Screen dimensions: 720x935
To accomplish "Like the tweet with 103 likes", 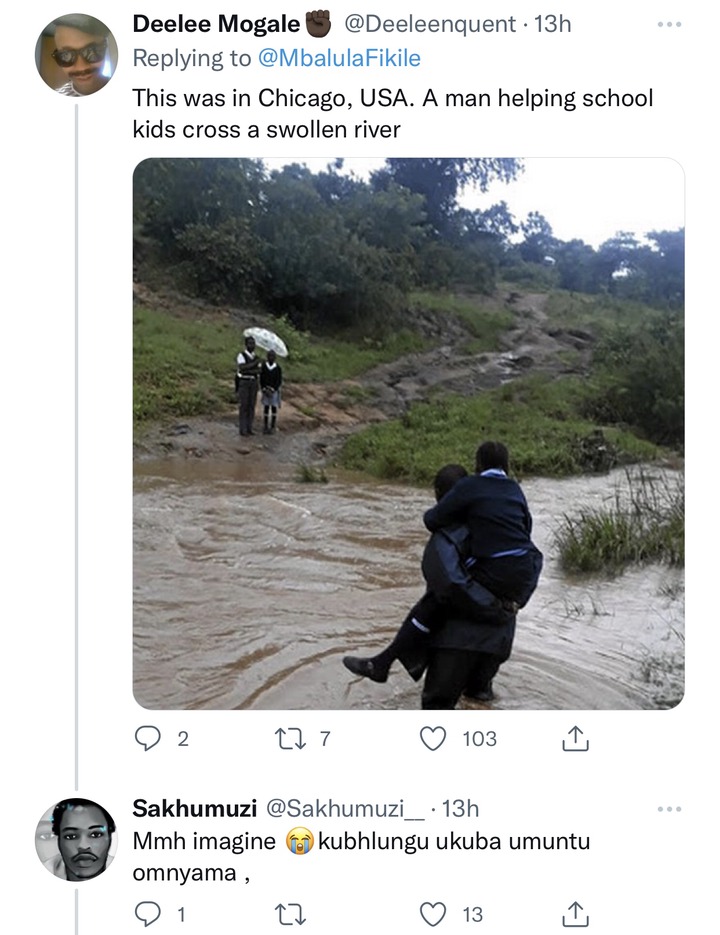I will pos(433,739).
